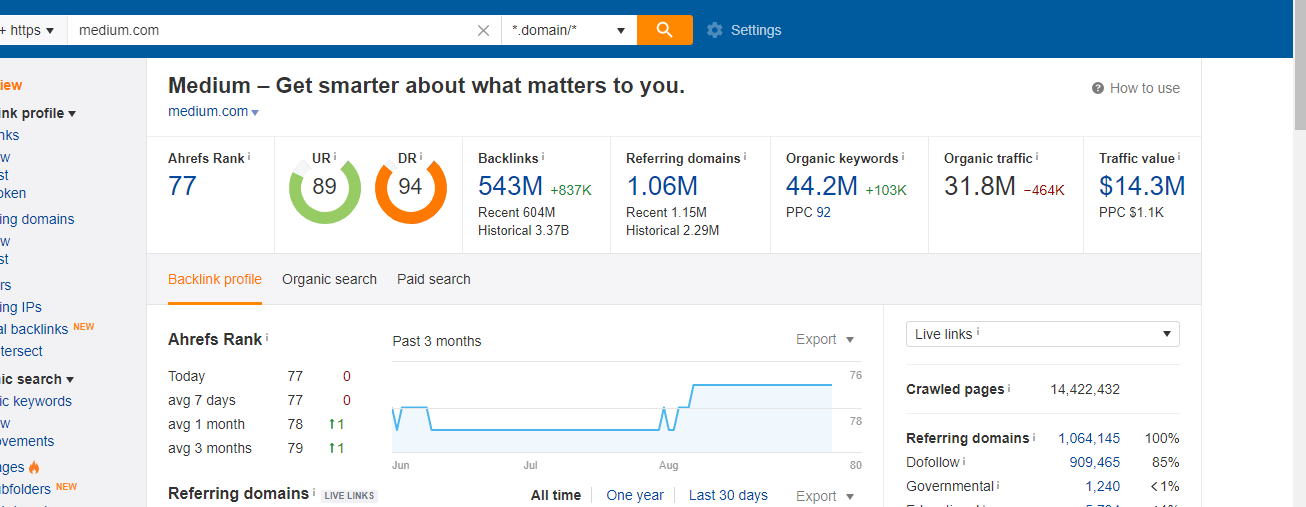The width and height of the screenshot is (1306, 507).
Task: Clear the medium.com search field
Action: (x=484, y=30)
